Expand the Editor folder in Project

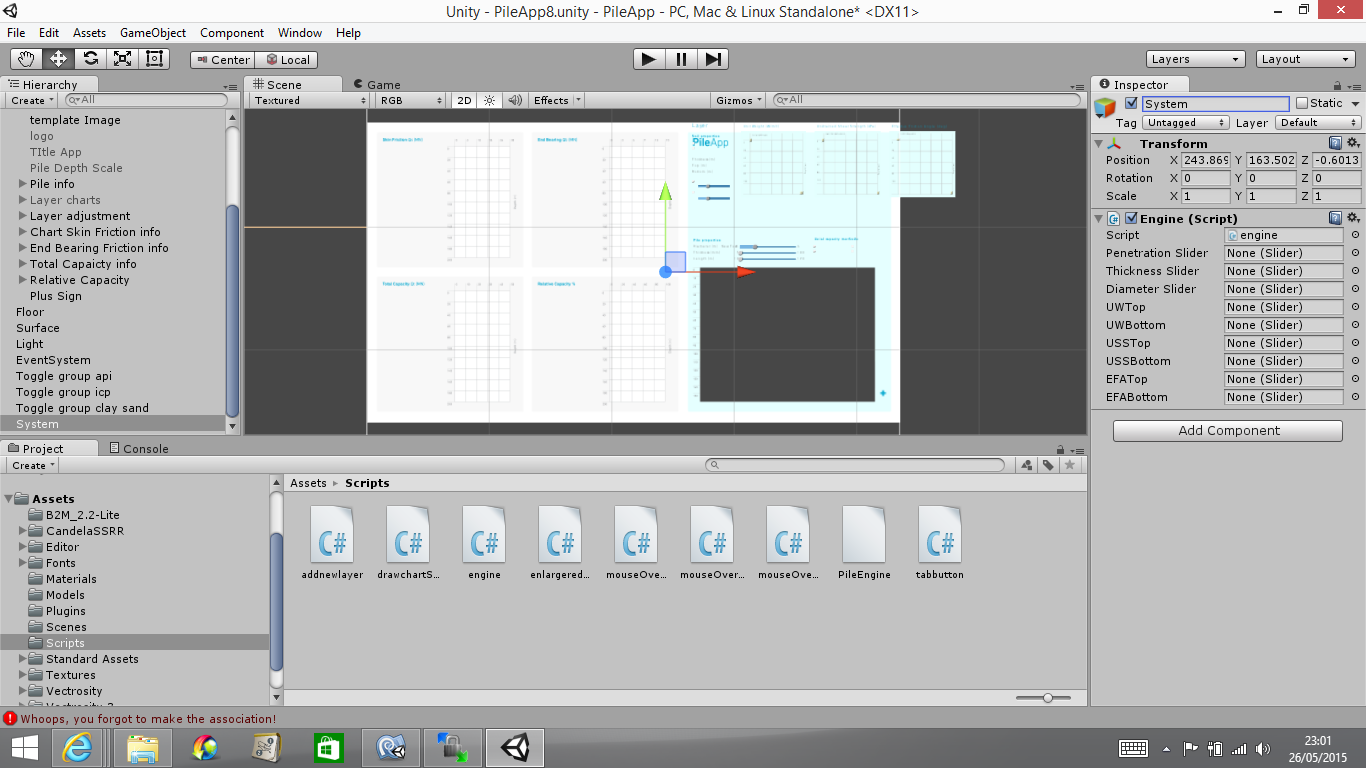pos(23,547)
